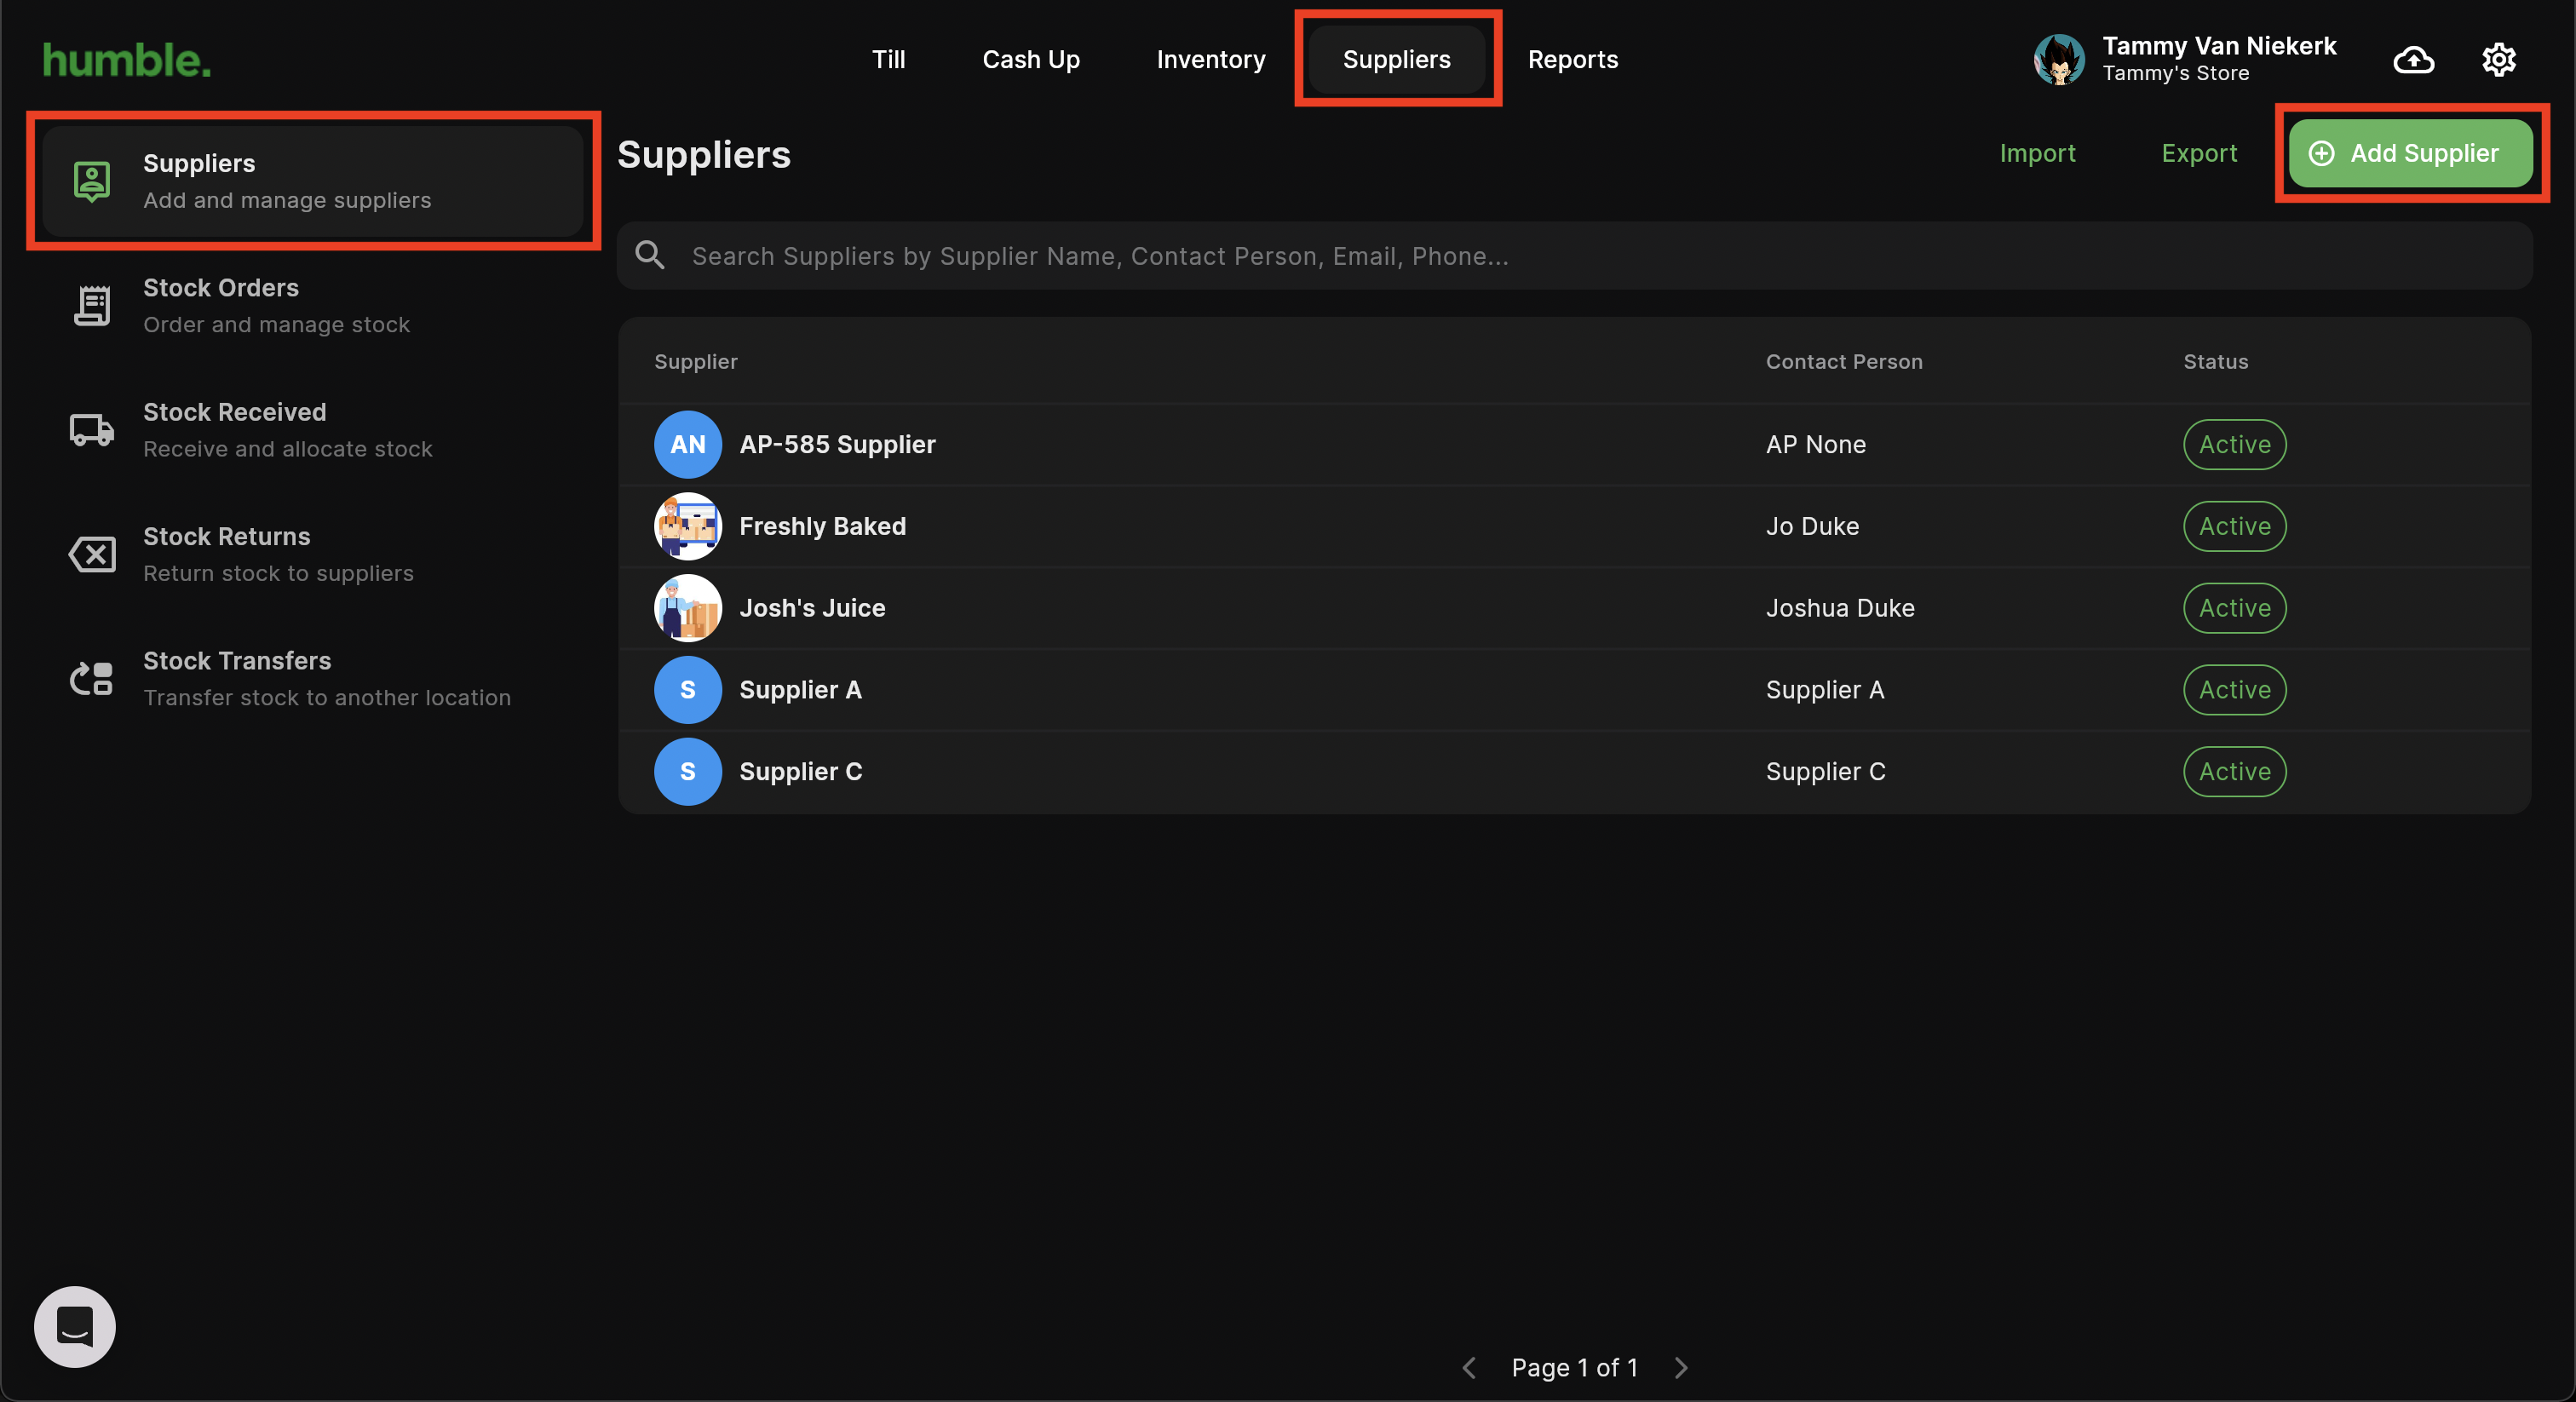Select the Suppliers top tab
Image resolution: width=2576 pixels, height=1402 pixels.
click(1397, 60)
